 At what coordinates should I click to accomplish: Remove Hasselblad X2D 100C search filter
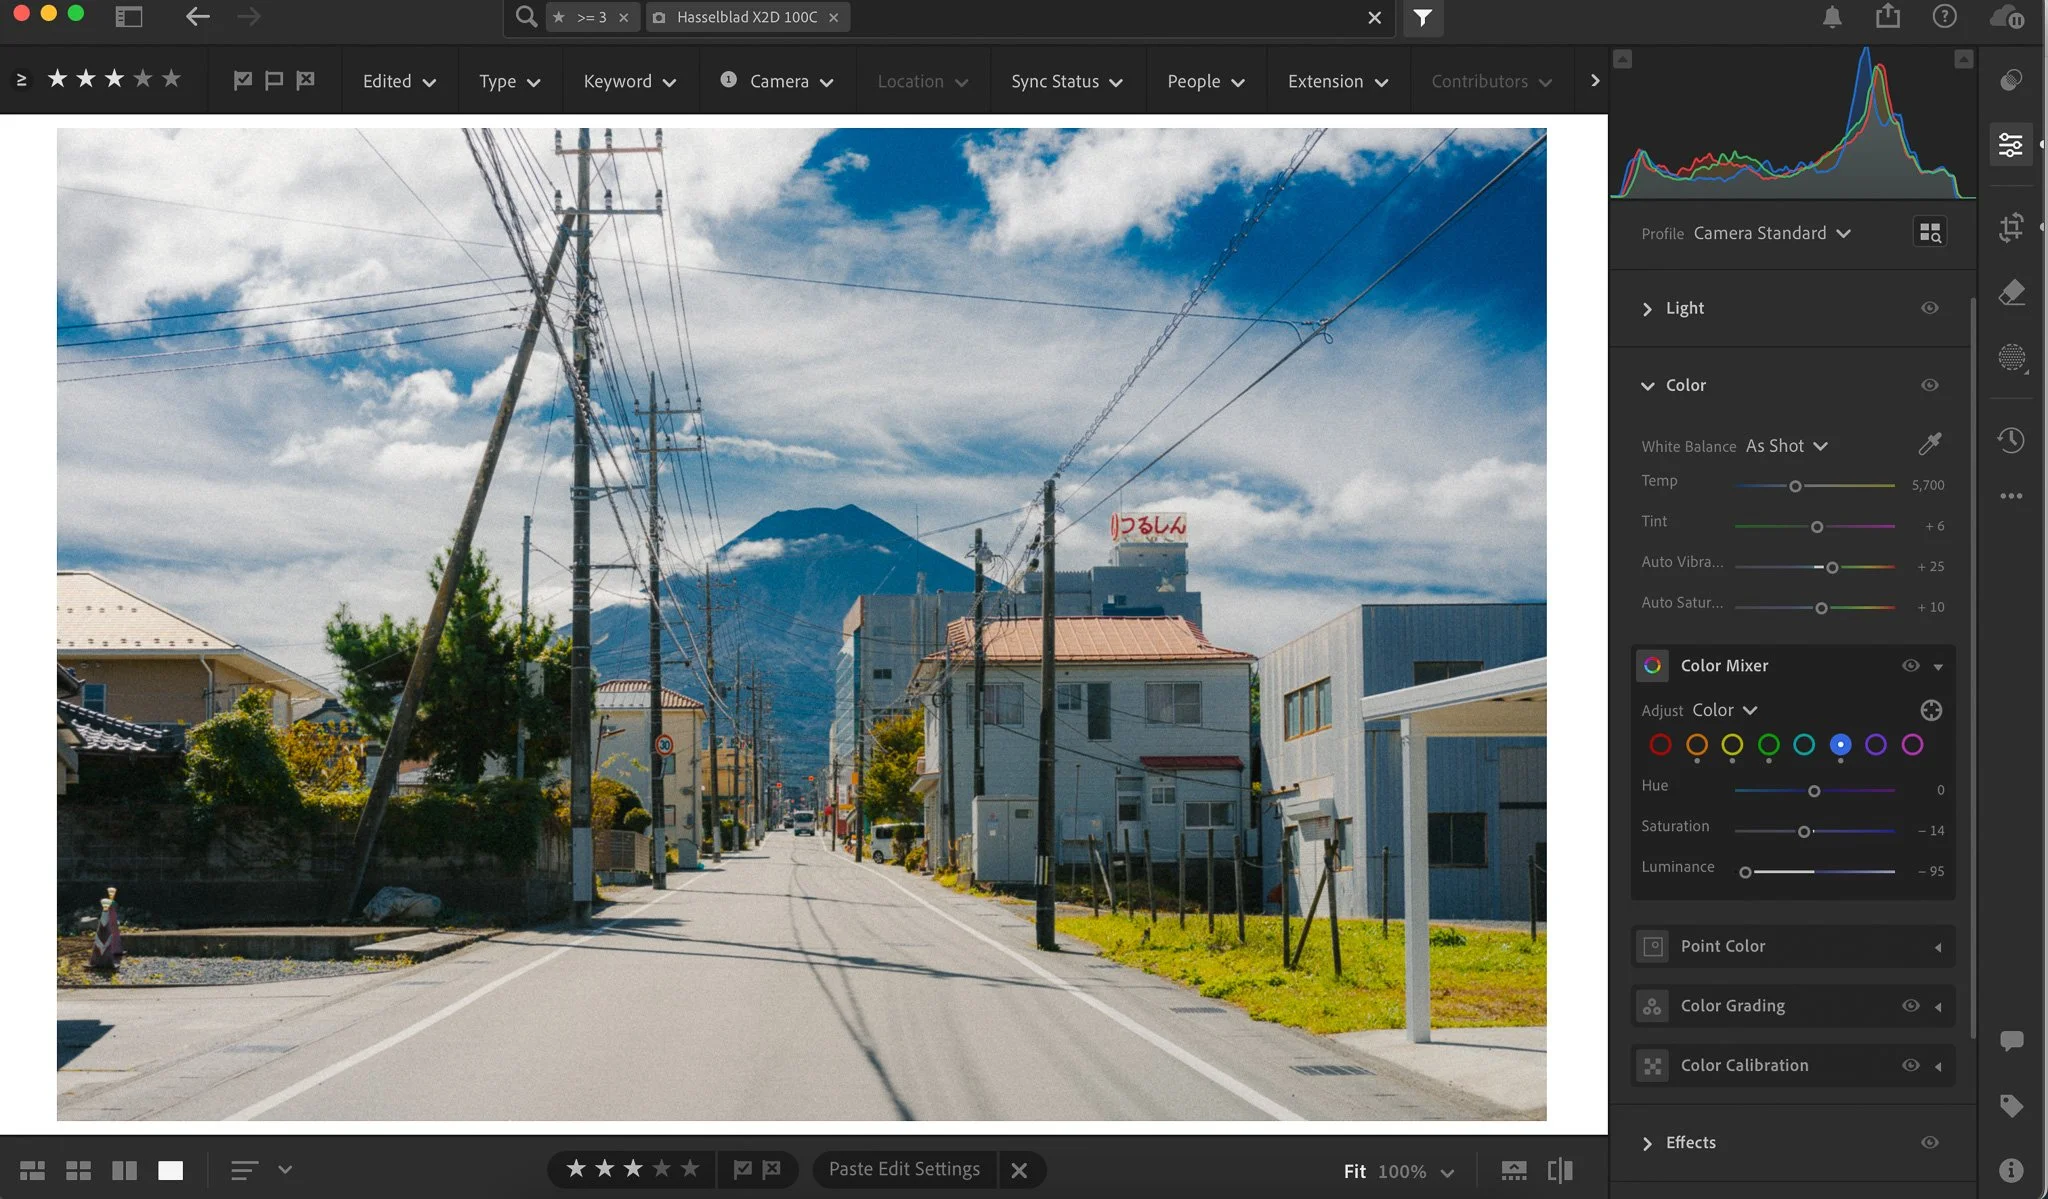tap(833, 17)
